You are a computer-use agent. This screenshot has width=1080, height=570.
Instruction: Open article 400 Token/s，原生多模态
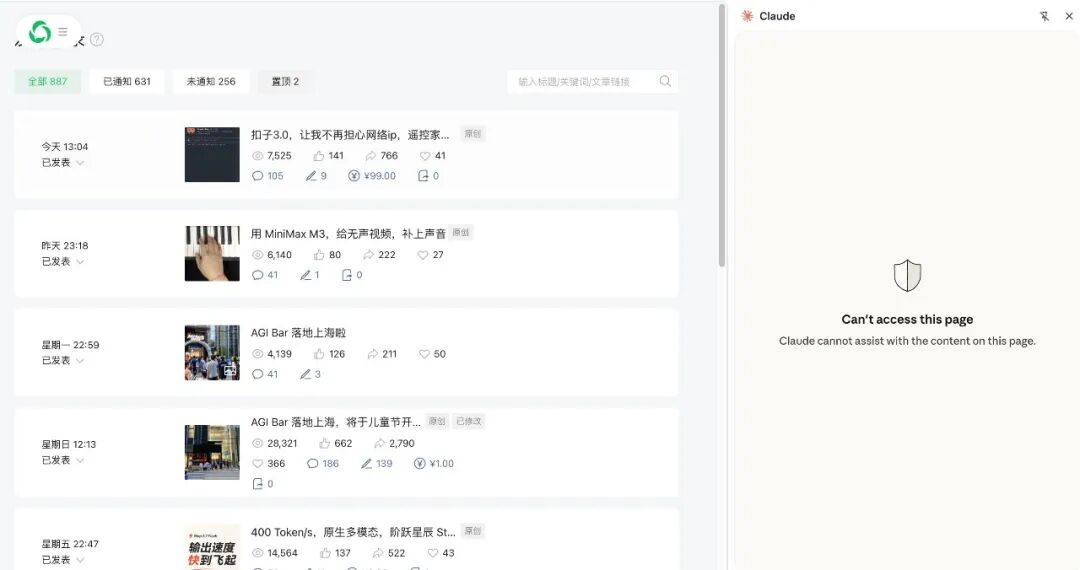click(x=353, y=532)
